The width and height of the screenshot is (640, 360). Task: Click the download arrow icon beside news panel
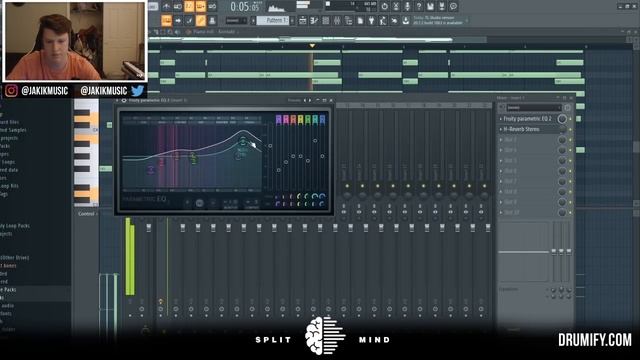pos(405,20)
